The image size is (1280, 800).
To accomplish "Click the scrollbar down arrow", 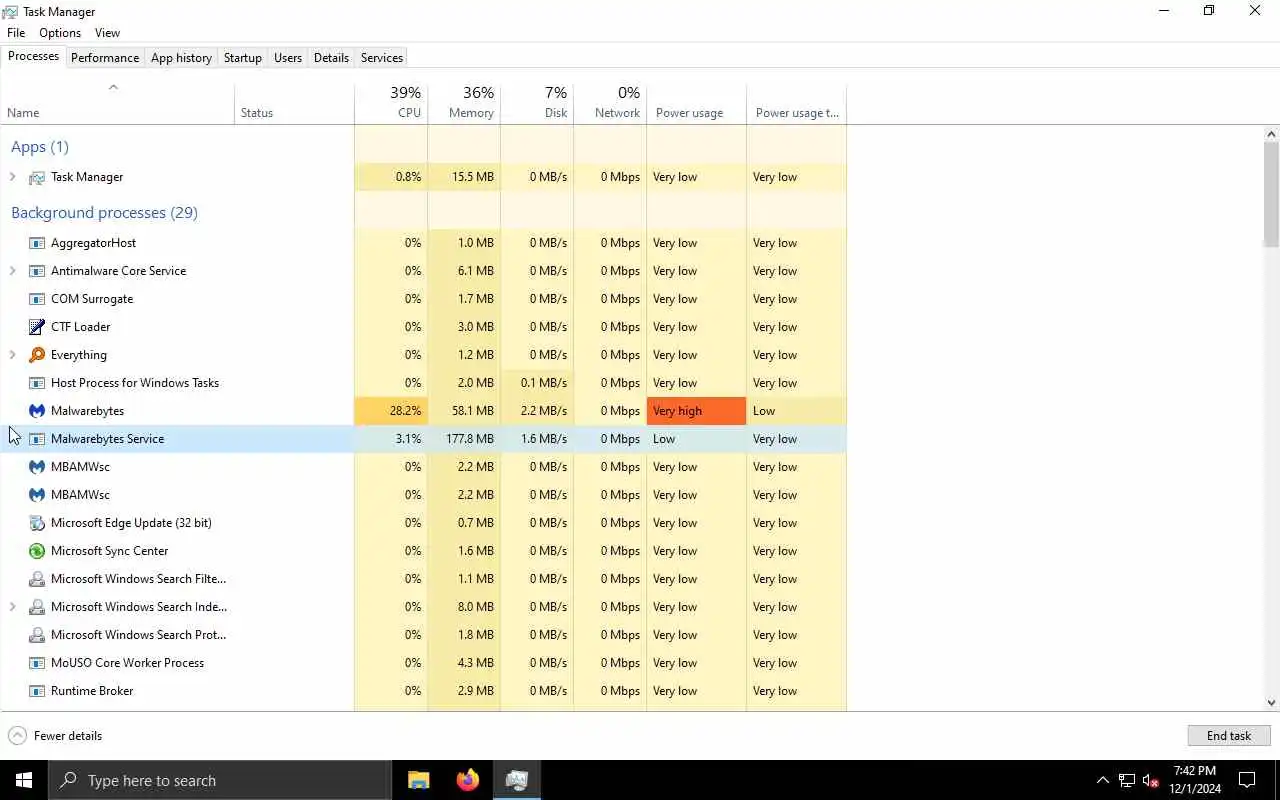I will pos(1271,703).
